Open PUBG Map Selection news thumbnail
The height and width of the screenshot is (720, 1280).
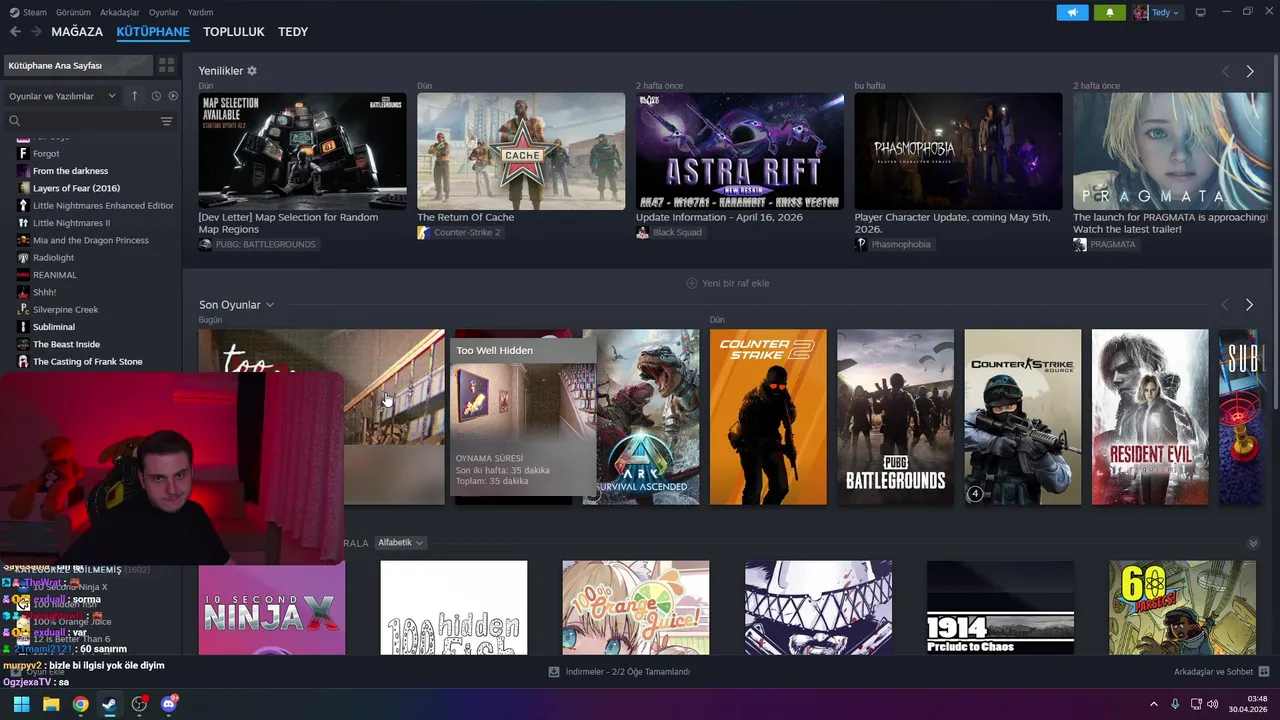tap(302, 151)
